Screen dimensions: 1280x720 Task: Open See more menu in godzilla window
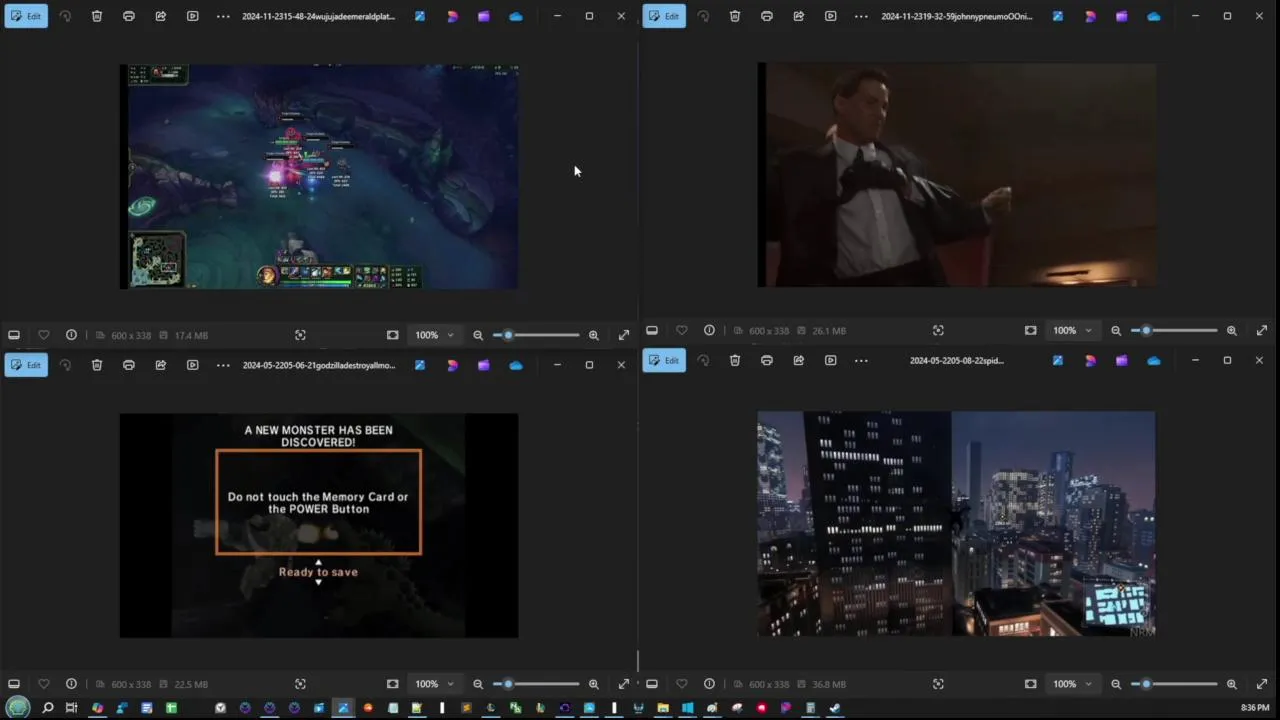tap(223, 365)
